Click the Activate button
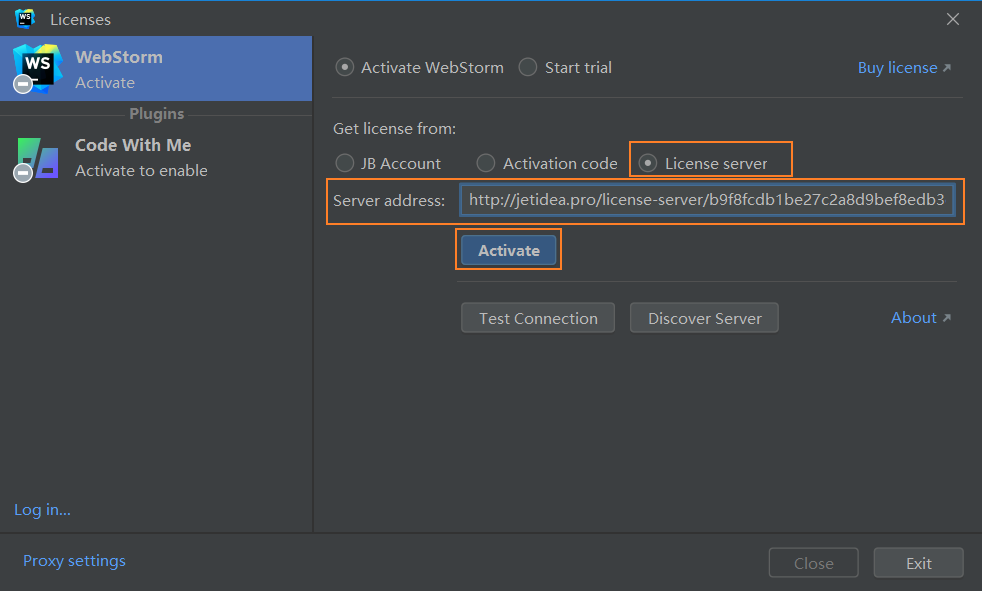Viewport: 982px width, 591px height. [509, 250]
